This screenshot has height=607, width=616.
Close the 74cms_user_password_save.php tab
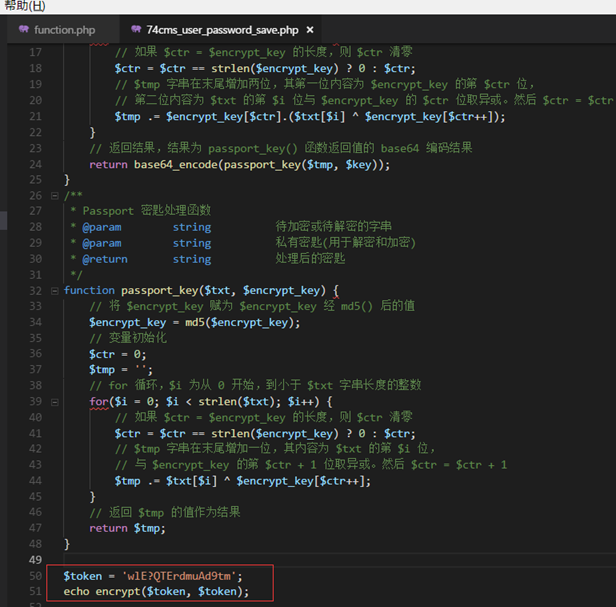coord(310,30)
